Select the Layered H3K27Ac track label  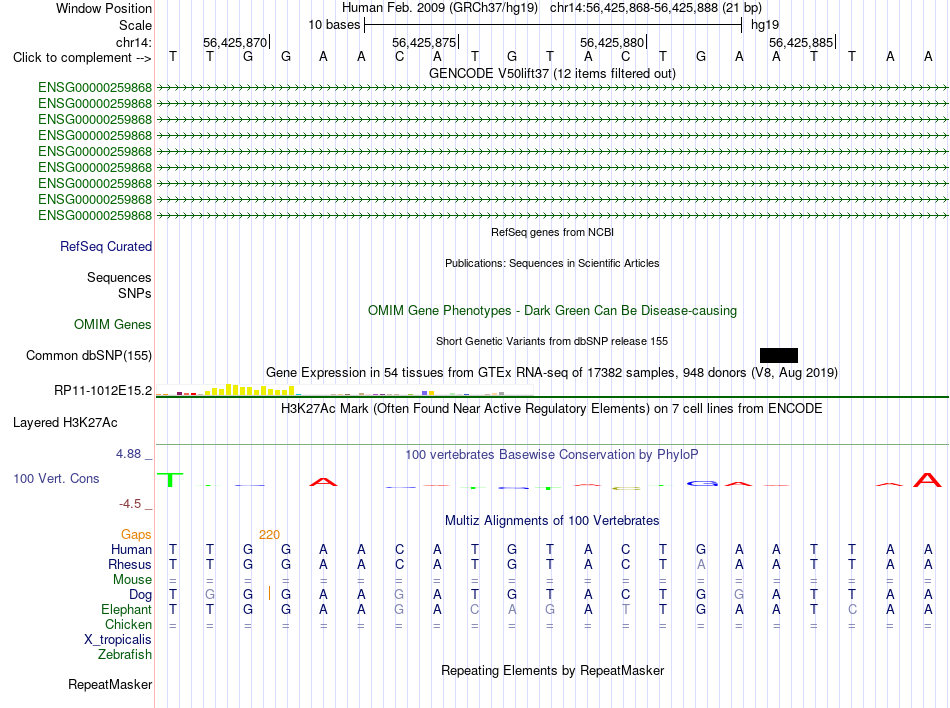65,423
